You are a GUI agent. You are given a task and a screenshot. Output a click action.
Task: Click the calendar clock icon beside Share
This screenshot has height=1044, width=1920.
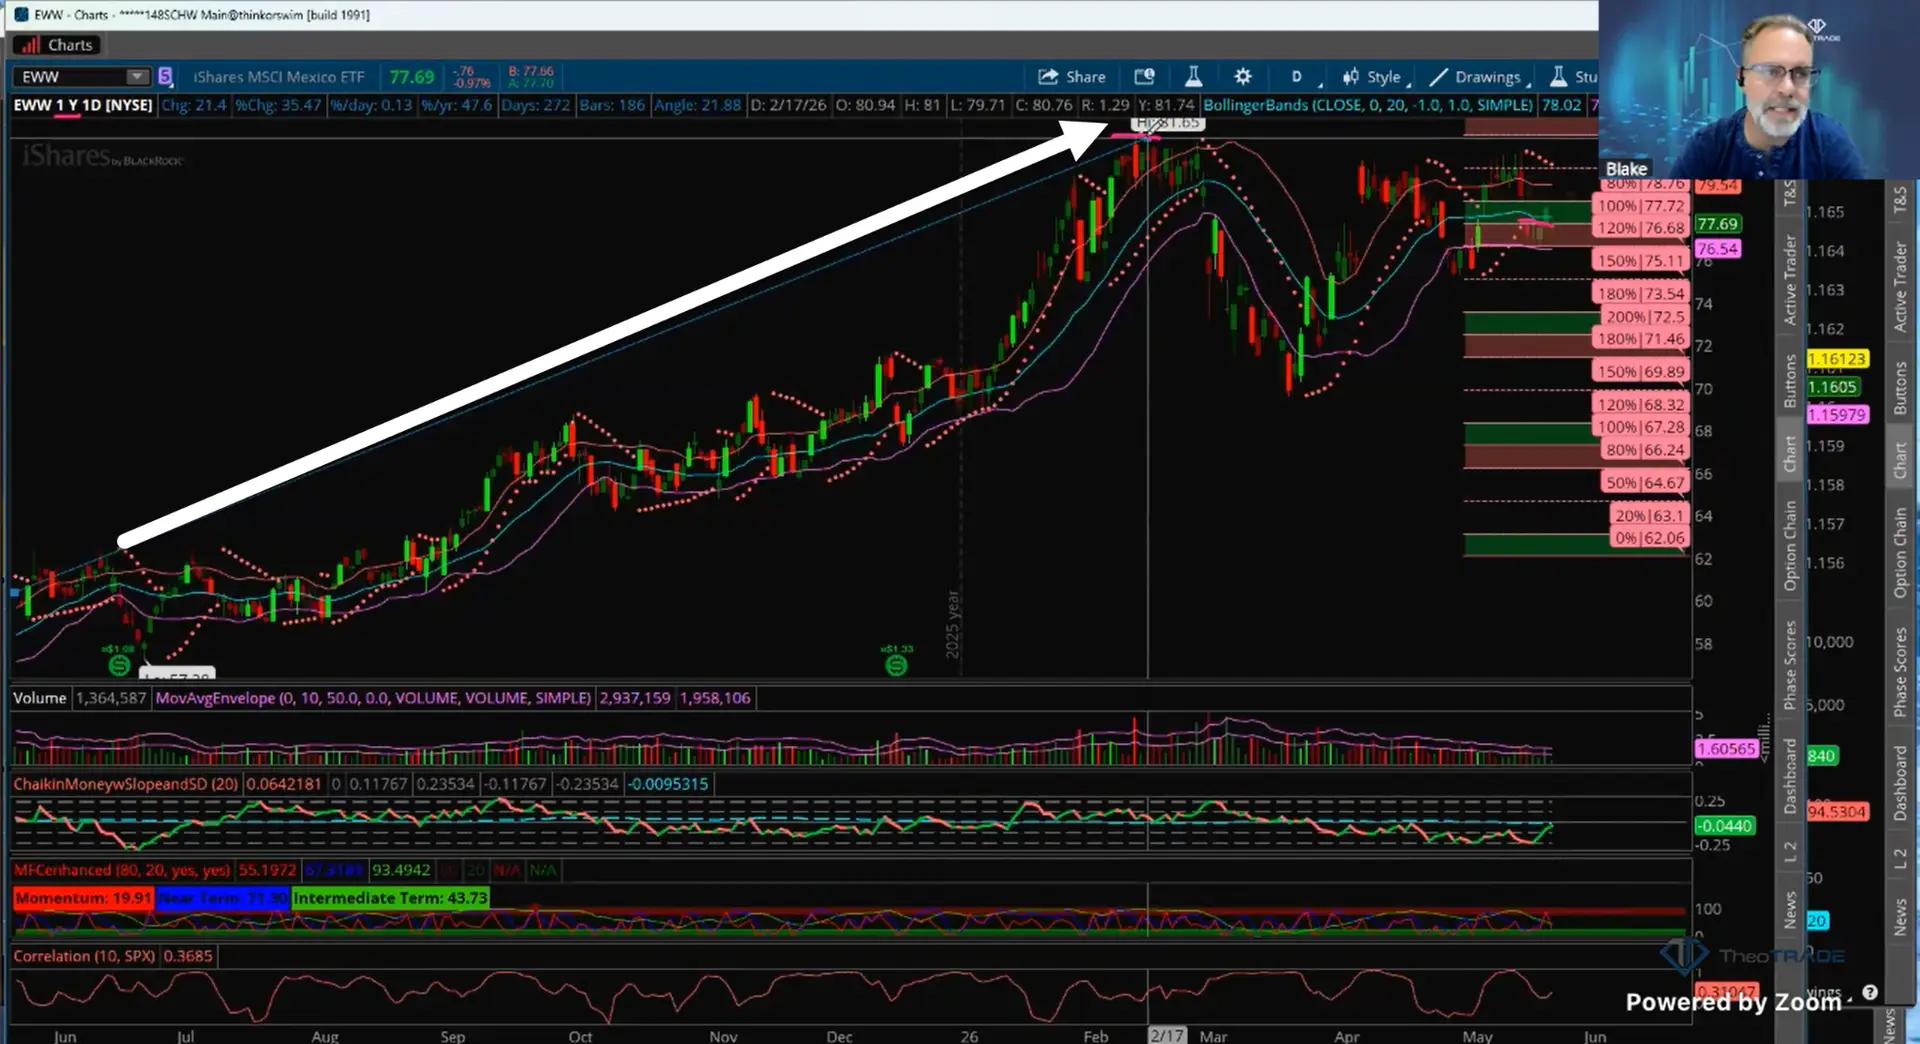[x=1144, y=77]
